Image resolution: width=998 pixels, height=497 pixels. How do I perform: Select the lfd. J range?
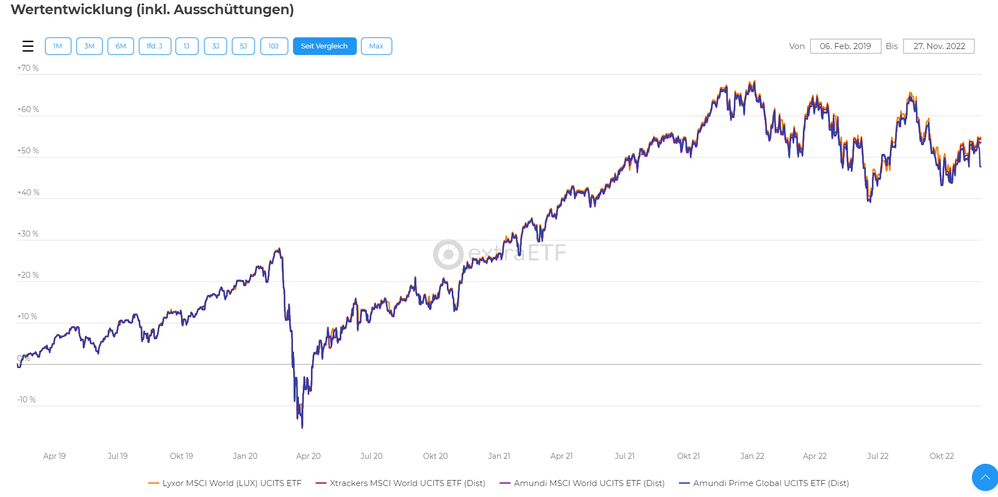pyautogui.click(x=154, y=46)
